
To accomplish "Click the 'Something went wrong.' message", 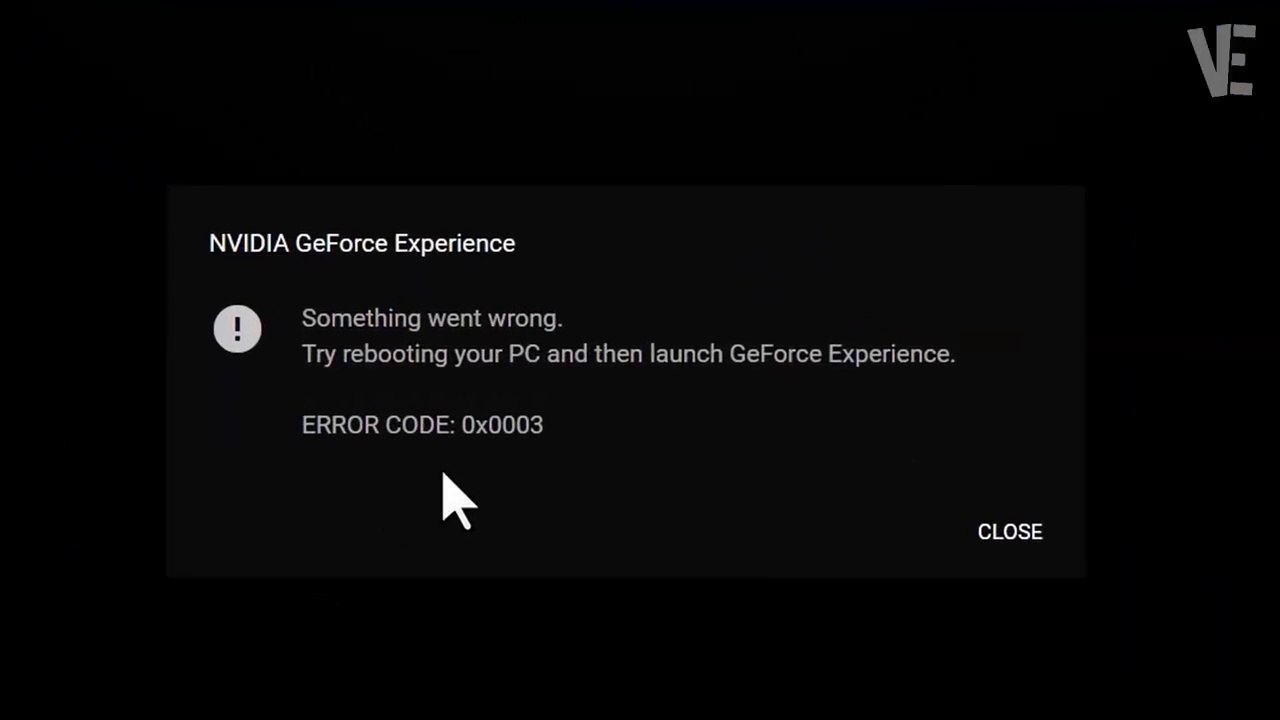I will pos(432,318).
